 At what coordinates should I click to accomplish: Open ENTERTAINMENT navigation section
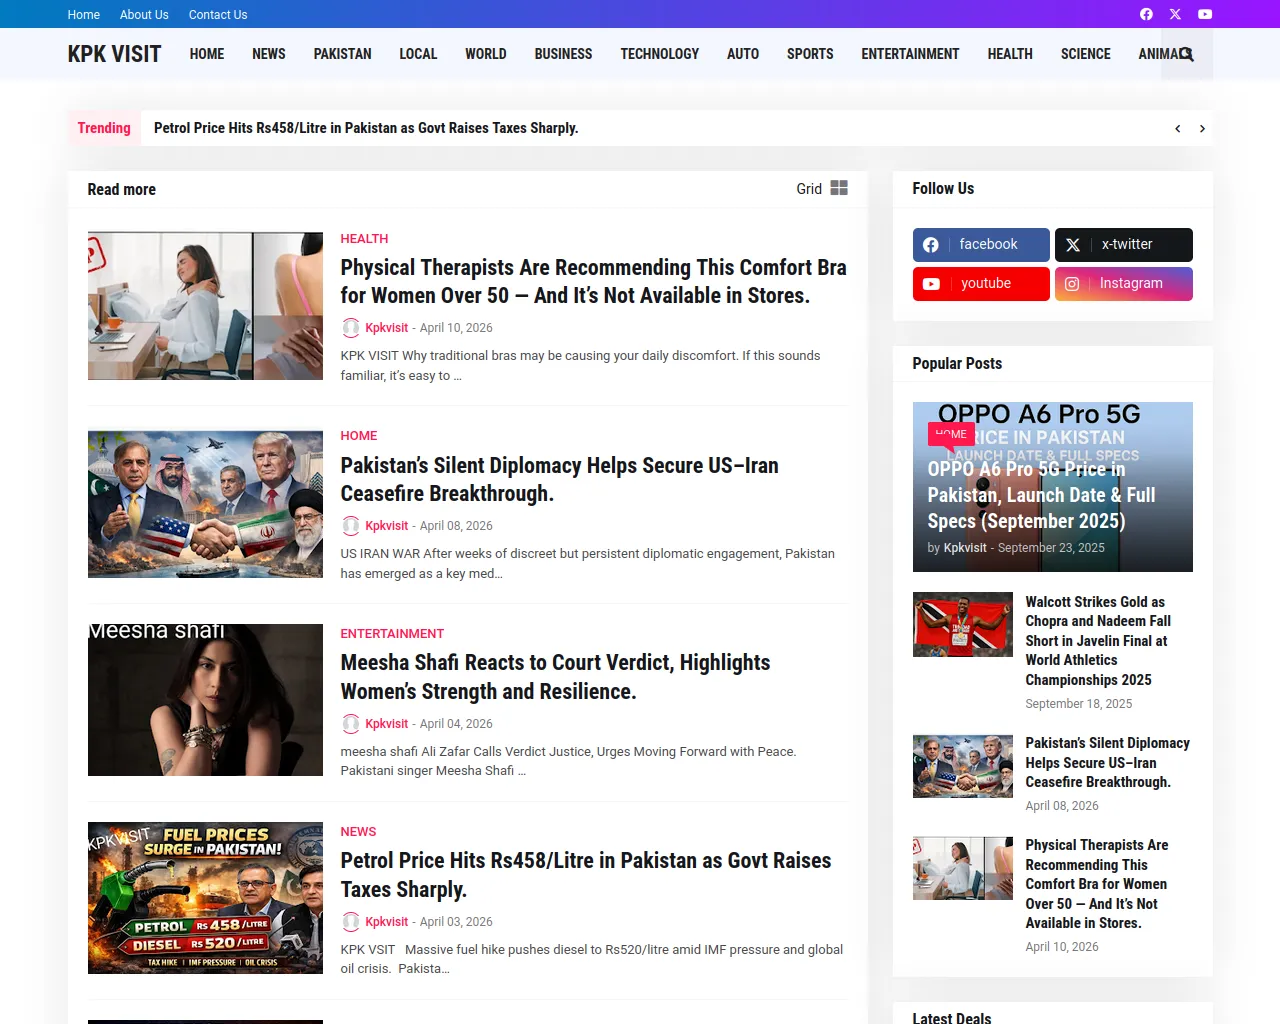910,54
